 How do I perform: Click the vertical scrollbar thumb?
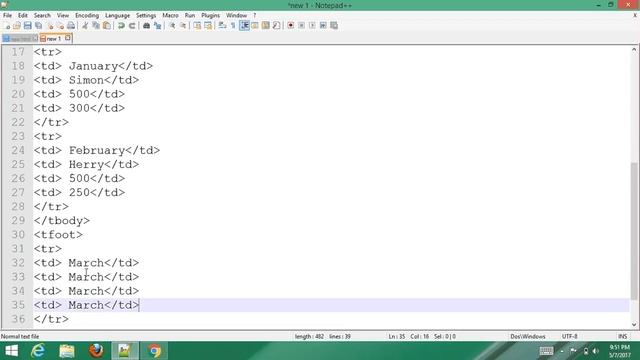tap(634, 231)
